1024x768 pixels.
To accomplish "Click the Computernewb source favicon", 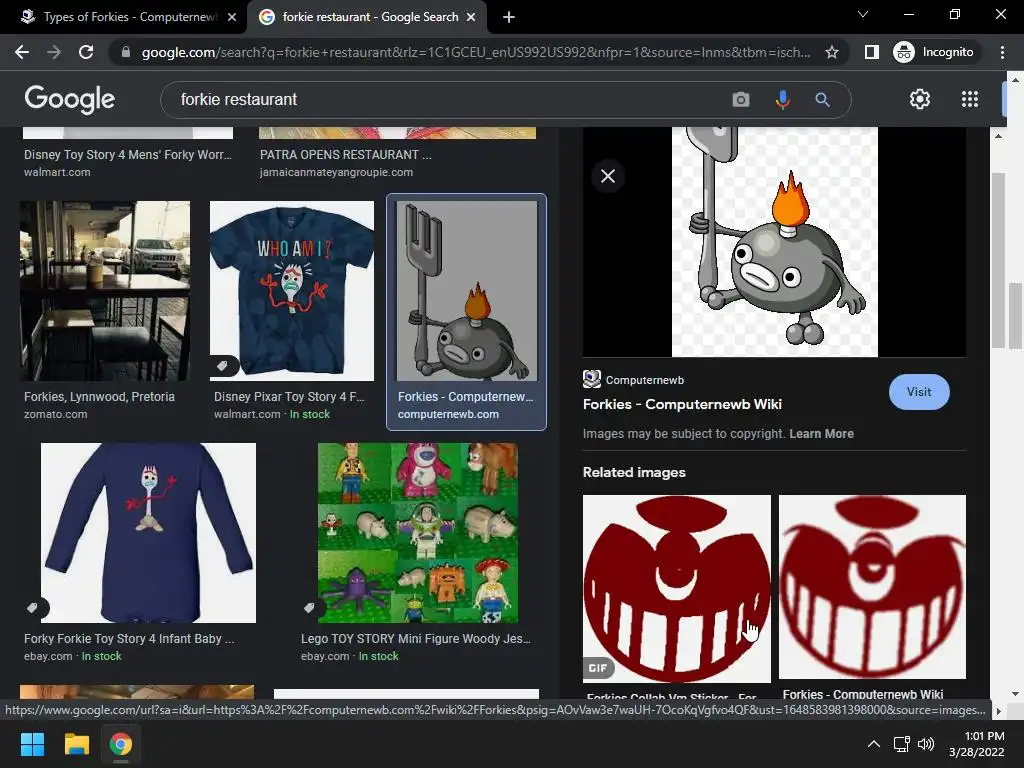I will 592,379.
